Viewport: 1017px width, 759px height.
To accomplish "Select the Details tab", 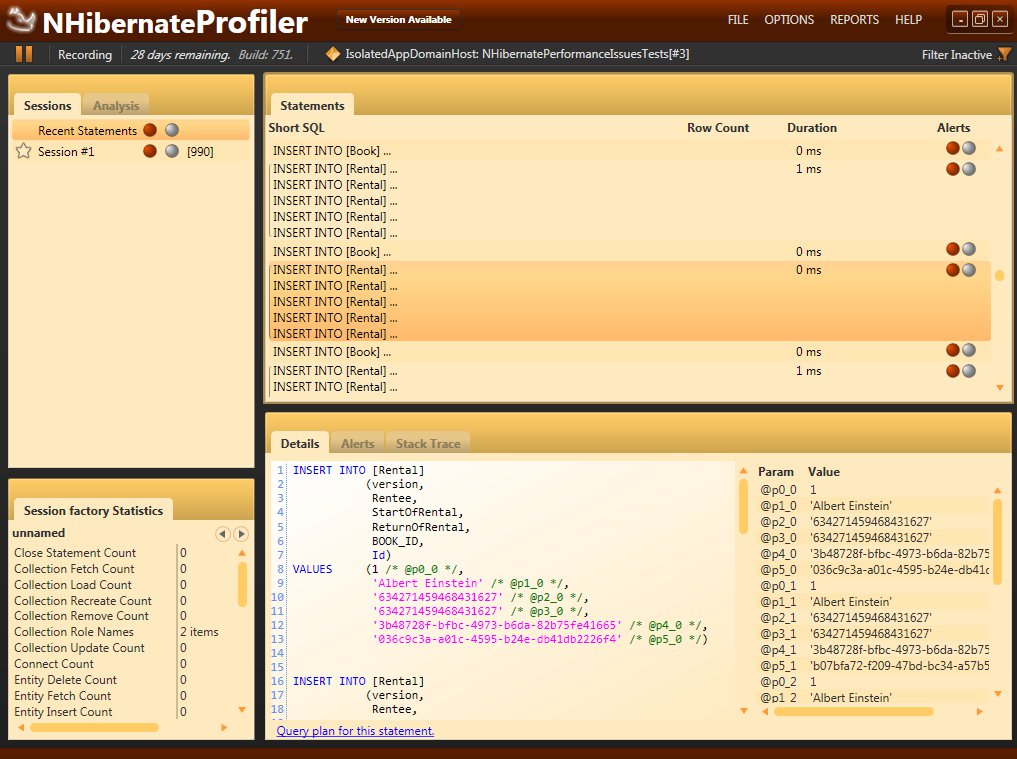I will point(300,444).
